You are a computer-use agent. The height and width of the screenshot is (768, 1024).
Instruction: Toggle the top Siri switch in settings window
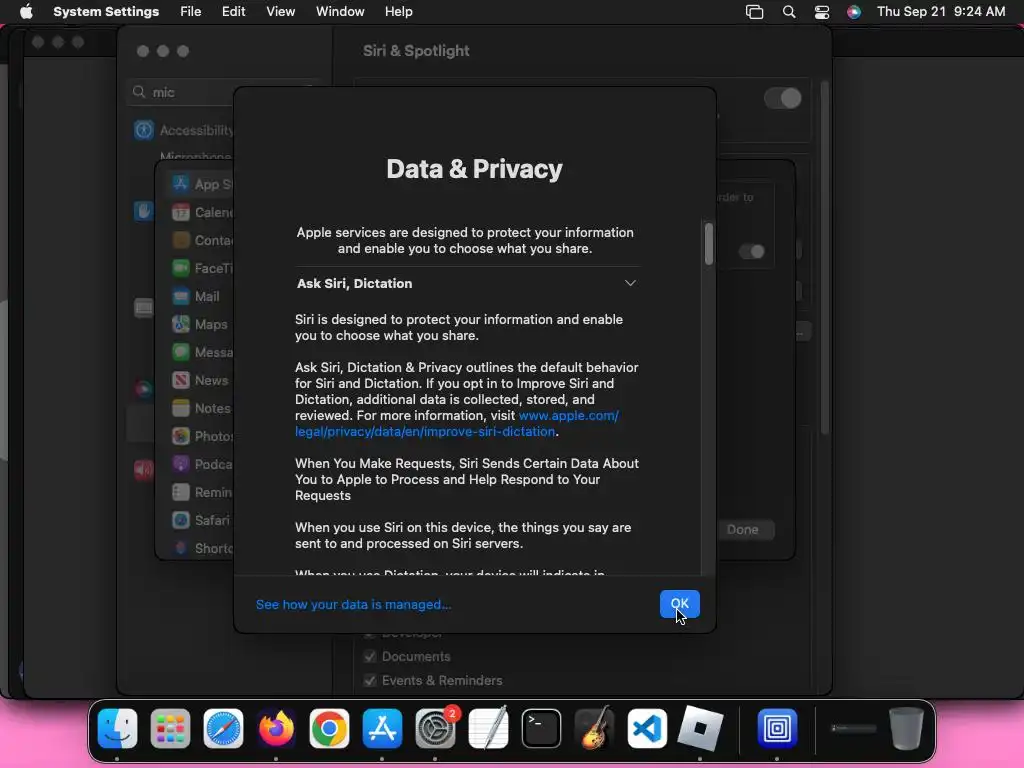coord(782,99)
